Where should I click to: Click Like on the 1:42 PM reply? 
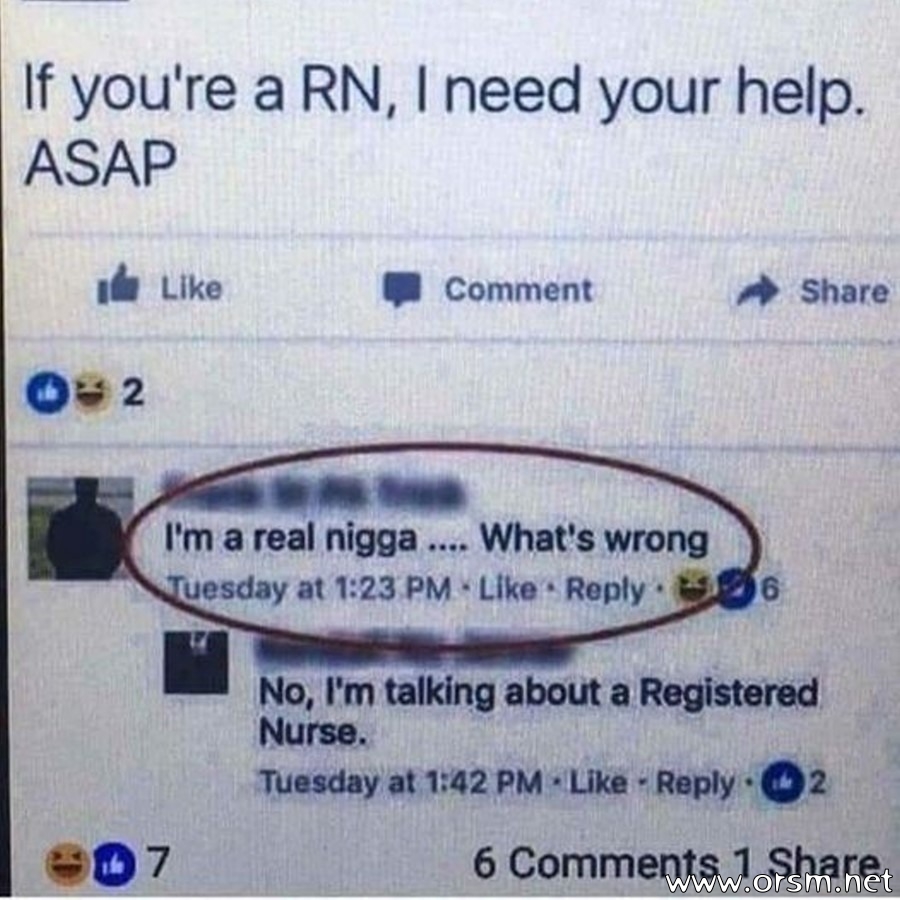point(598,782)
